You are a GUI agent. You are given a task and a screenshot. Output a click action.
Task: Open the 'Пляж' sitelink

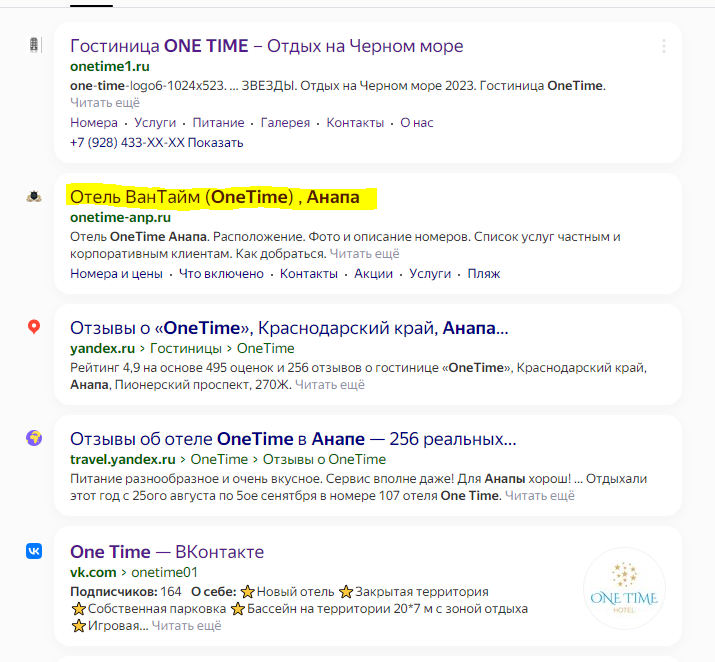484,274
